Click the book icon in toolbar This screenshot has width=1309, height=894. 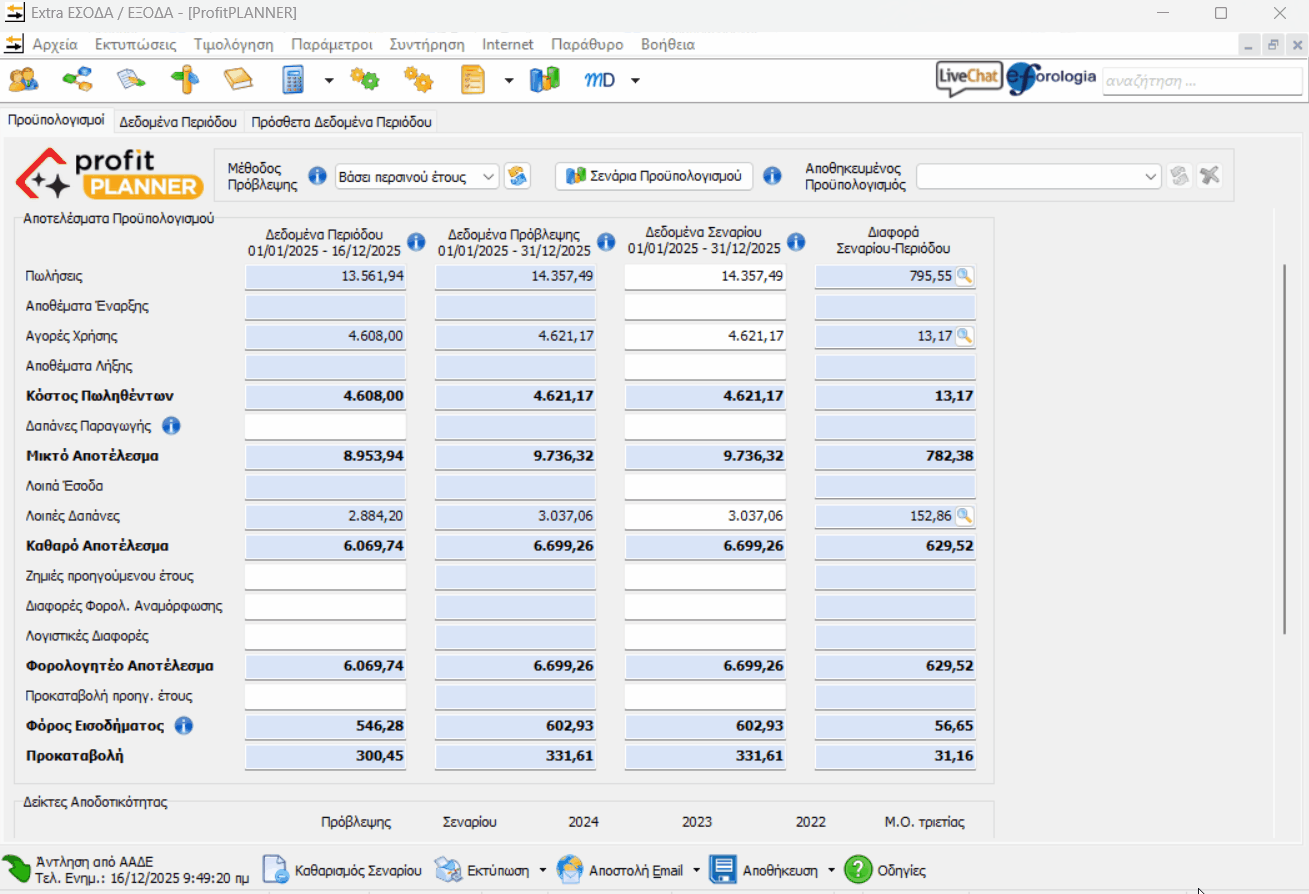click(x=239, y=80)
